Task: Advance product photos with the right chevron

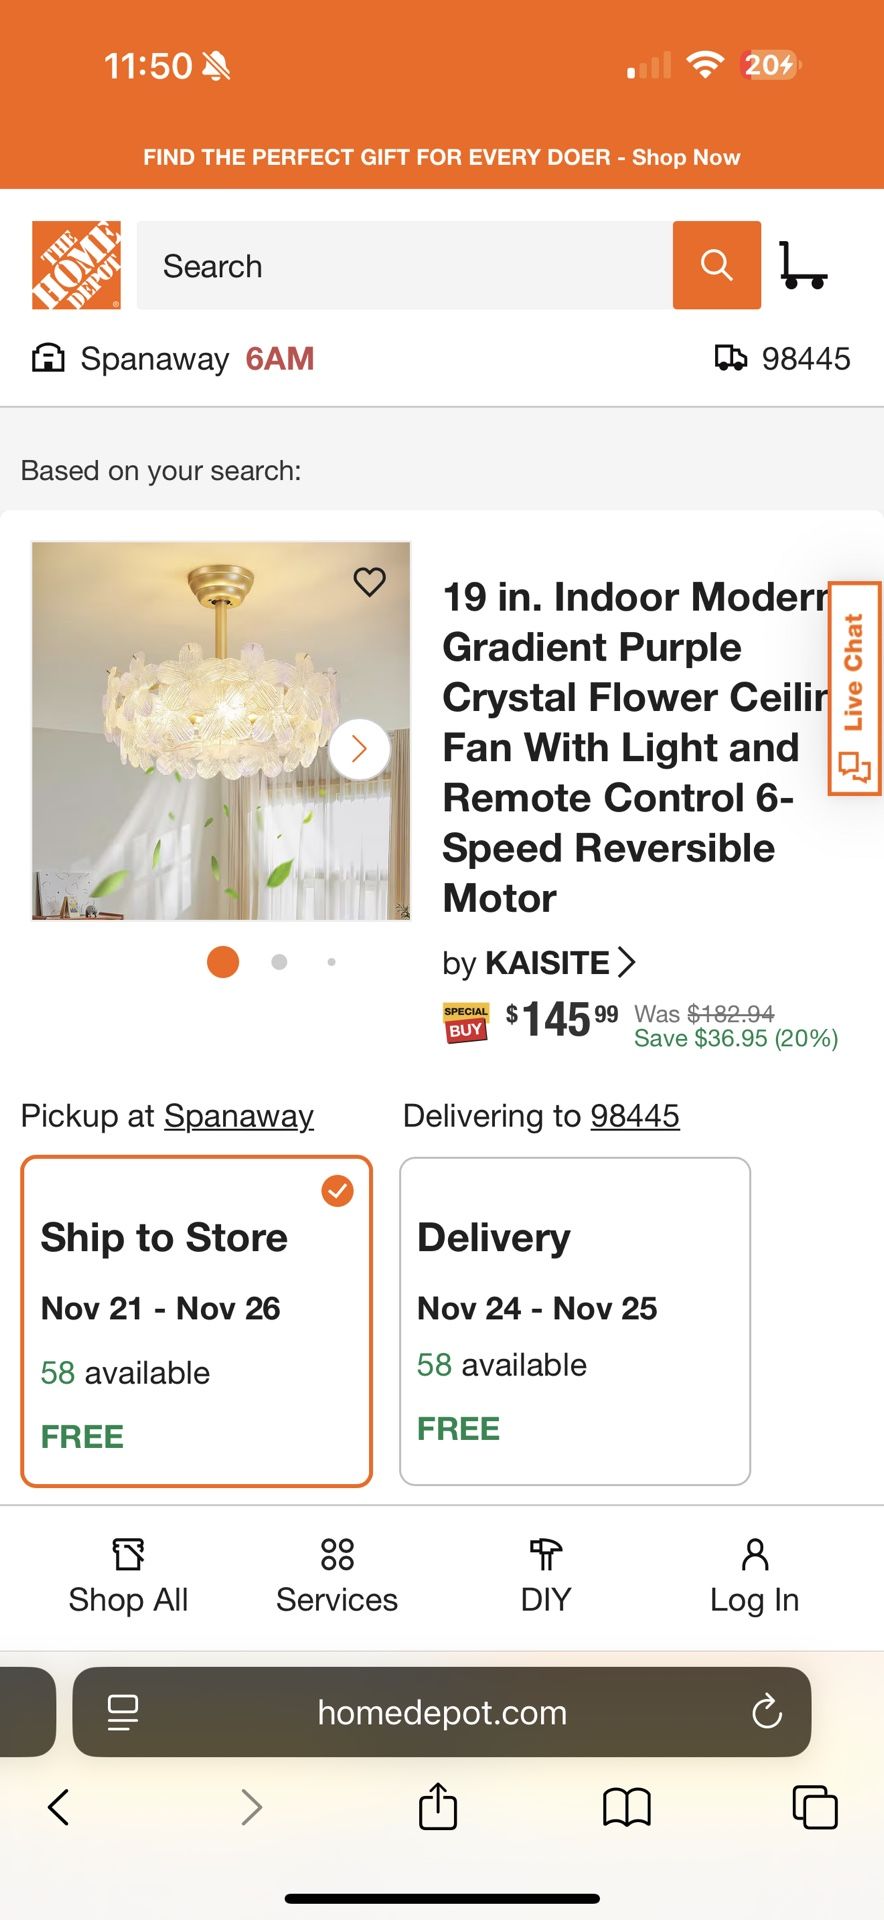Action: [x=358, y=748]
